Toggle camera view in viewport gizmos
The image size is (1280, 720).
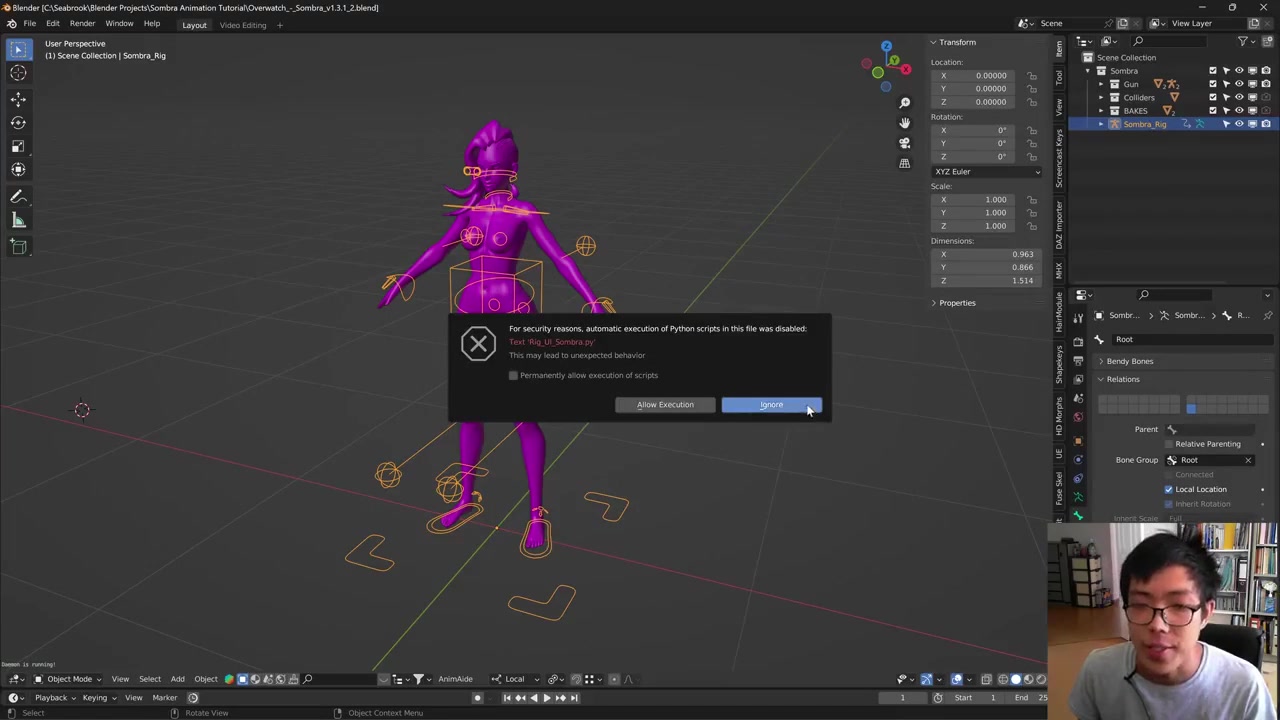tap(904, 143)
